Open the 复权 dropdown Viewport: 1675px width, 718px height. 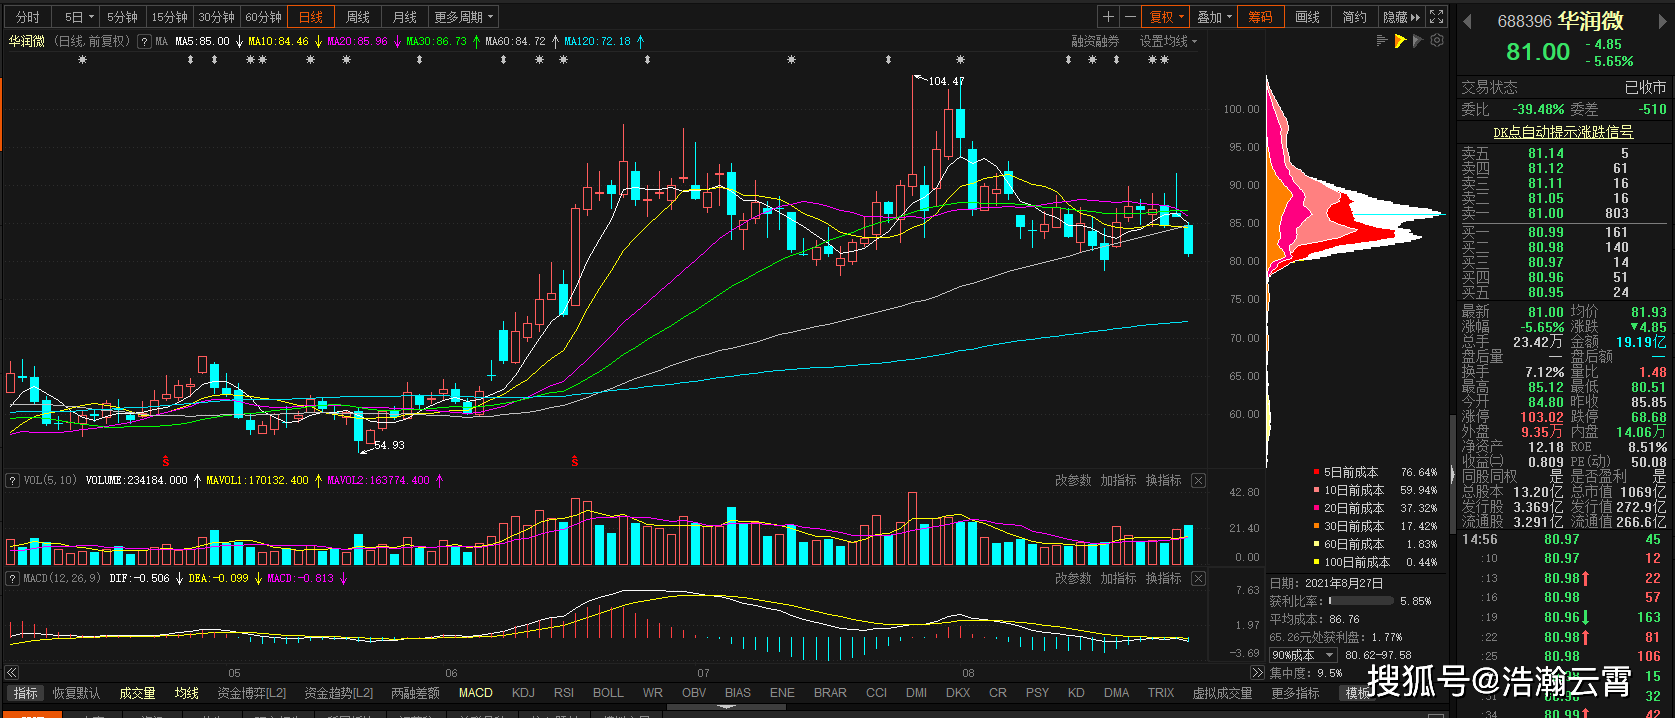point(1166,17)
